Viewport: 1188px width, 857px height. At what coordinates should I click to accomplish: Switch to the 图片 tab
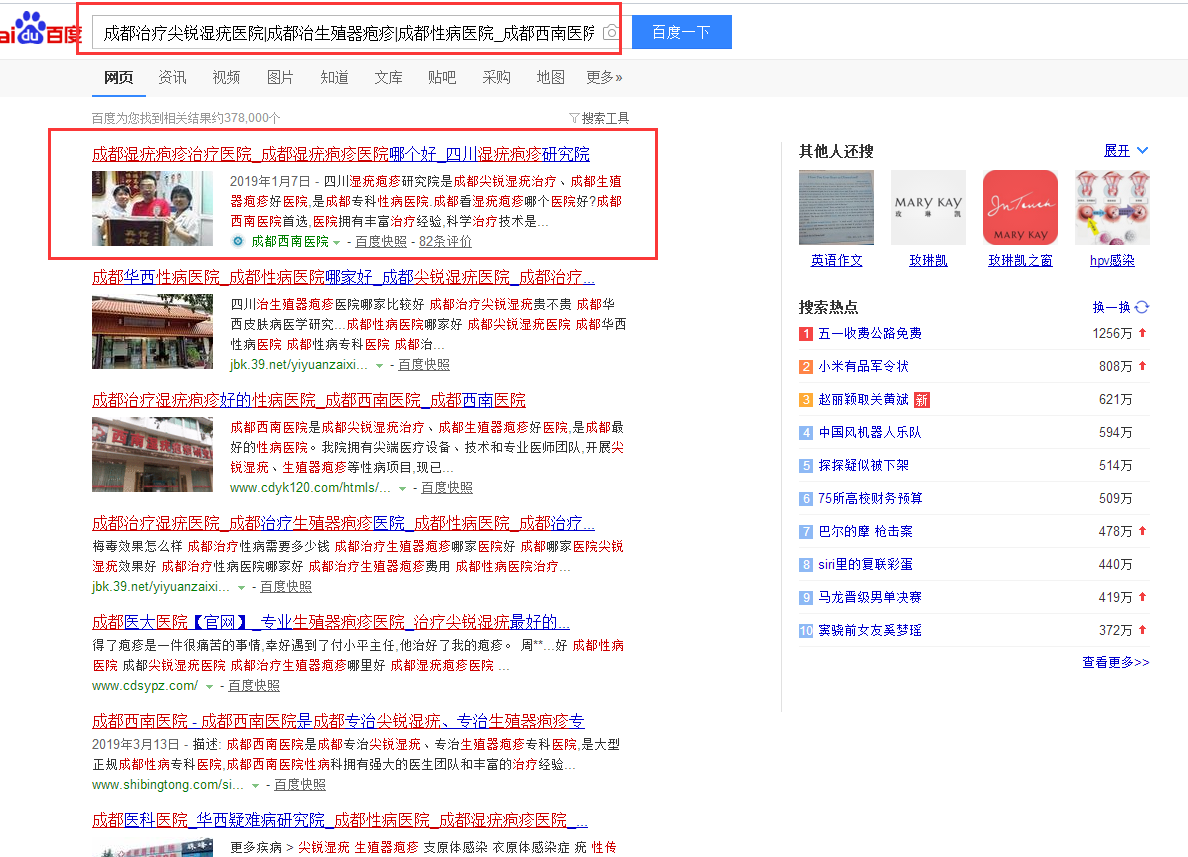280,77
